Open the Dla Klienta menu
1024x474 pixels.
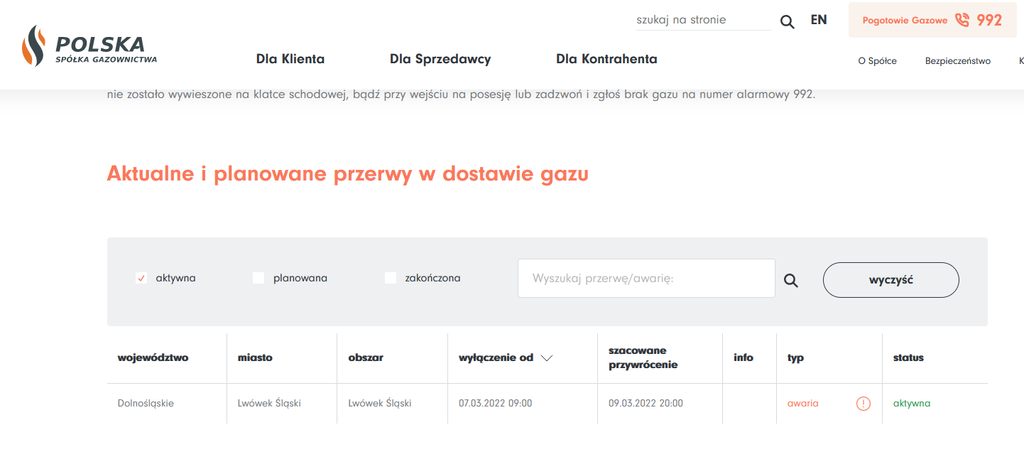(x=290, y=59)
